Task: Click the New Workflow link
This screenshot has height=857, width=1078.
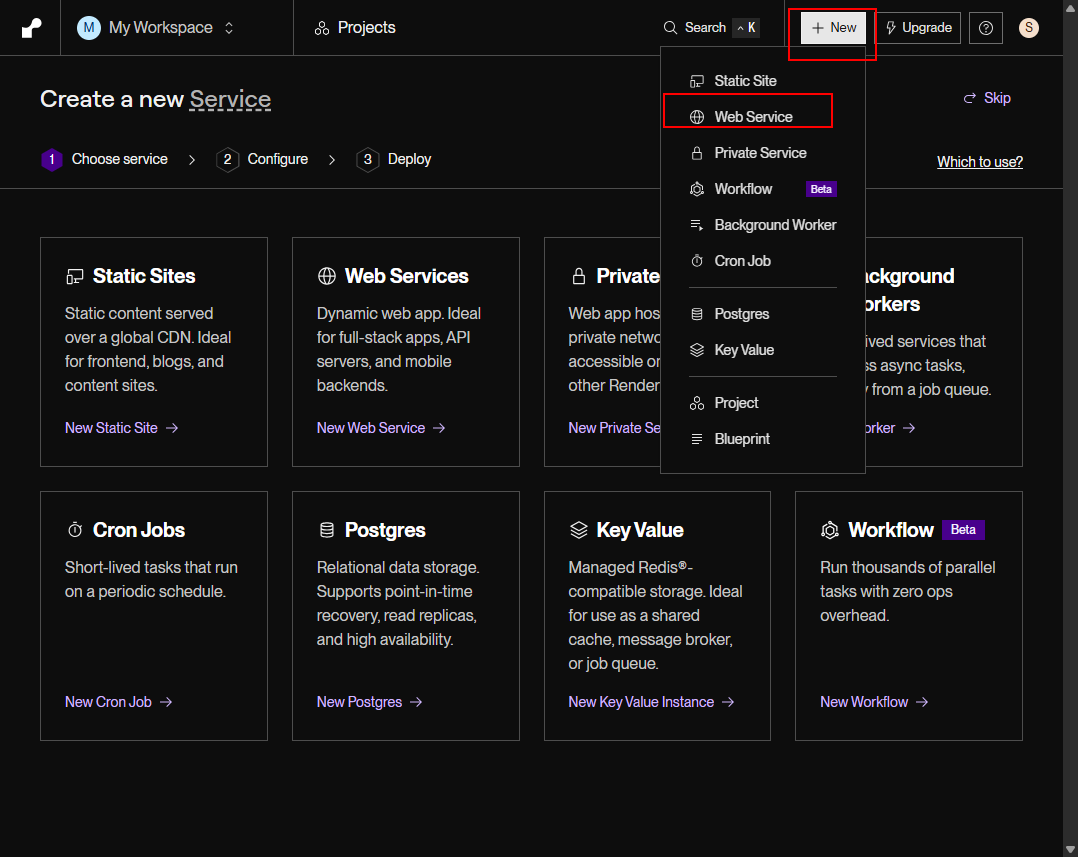Action: click(x=874, y=702)
